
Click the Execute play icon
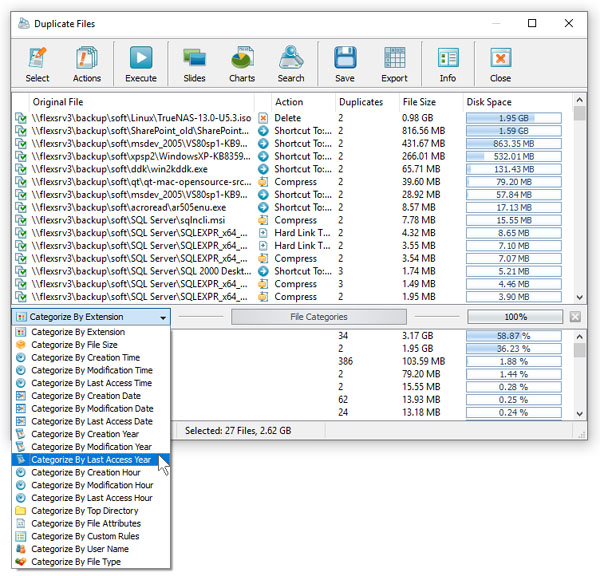click(x=141, y=64)
